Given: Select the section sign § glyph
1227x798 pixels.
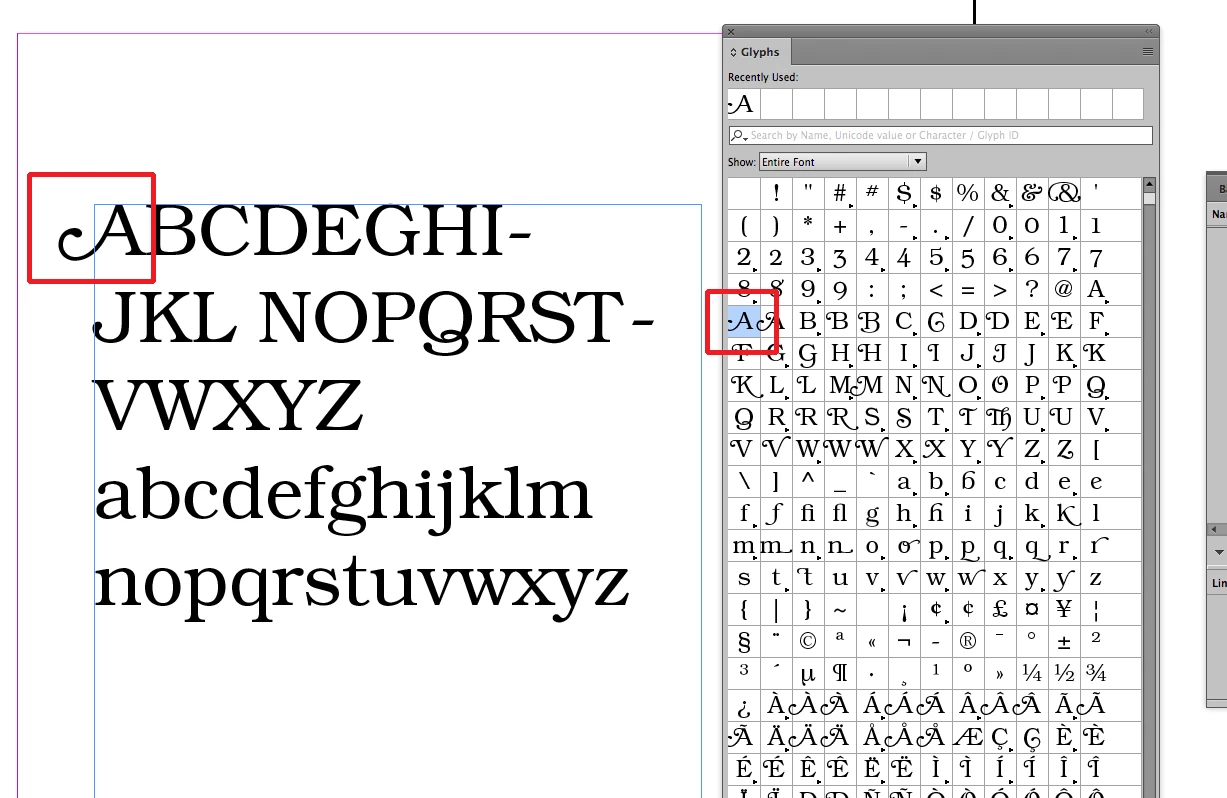Looking at the screenshot, I should pyautogui.click(x=743, y=642).
